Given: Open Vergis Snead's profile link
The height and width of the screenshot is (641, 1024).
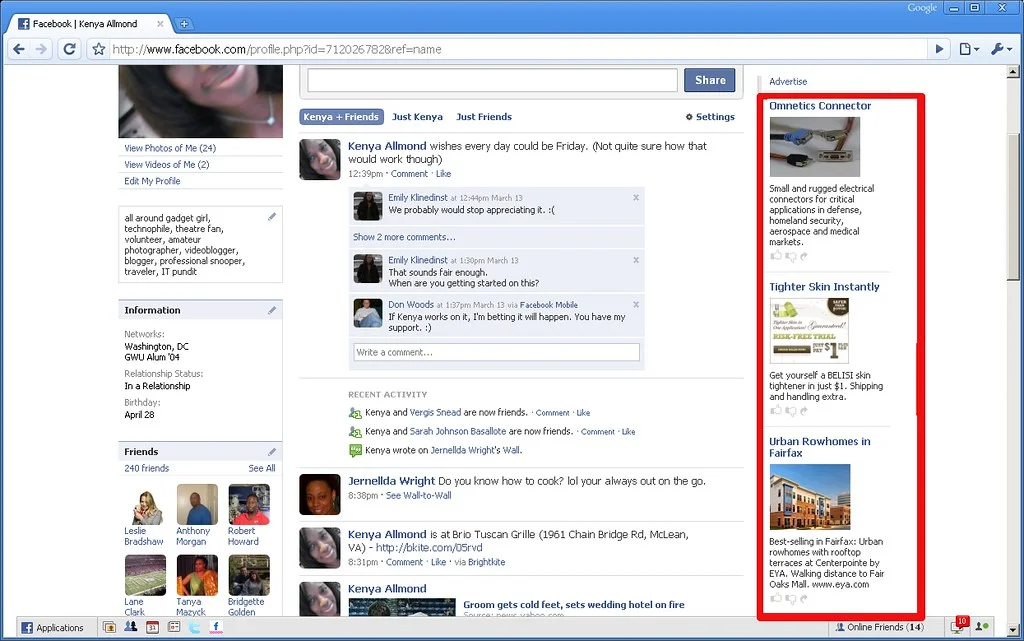Looking at the screenshot, I should pyautogui.click(x=435, y=413).
